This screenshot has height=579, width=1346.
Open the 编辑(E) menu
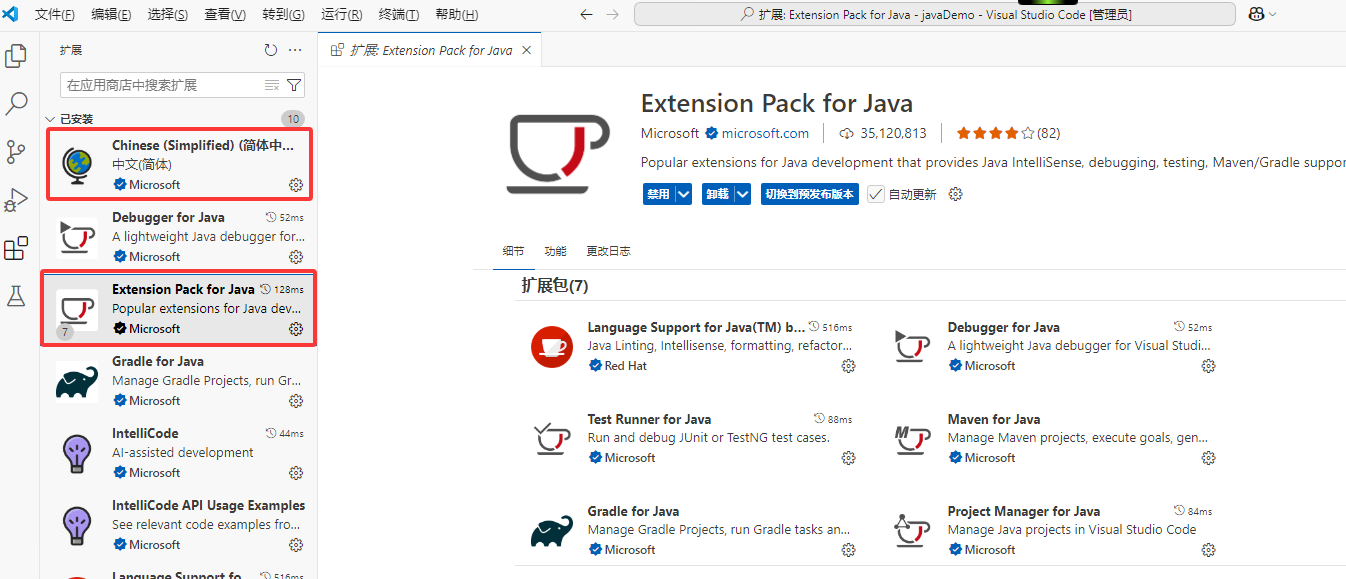point(111,15)
